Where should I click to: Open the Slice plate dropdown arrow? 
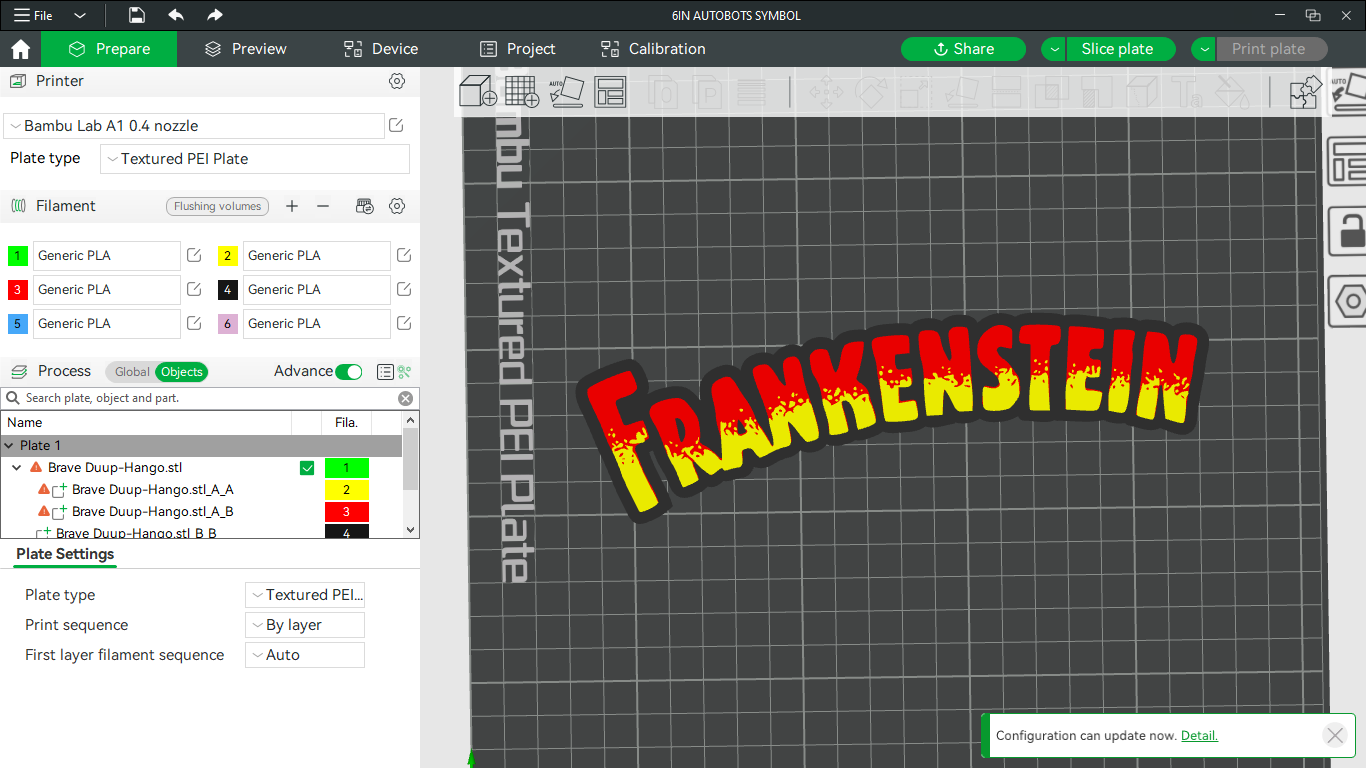(x=1055, y=49)
